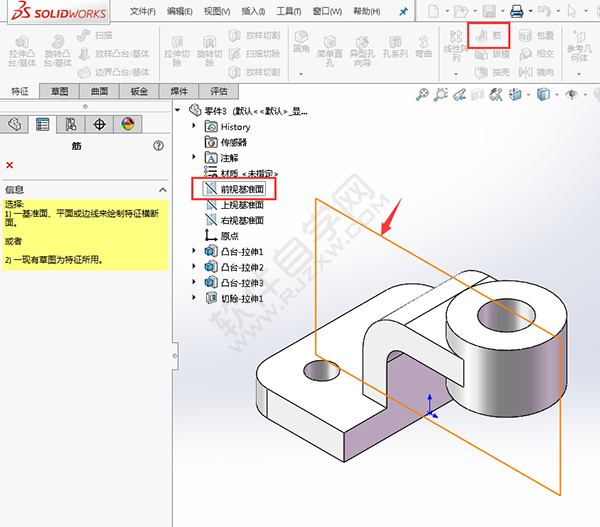Pin the menu bar with pushpin
The image size is (600, 527).
(403, 11)
